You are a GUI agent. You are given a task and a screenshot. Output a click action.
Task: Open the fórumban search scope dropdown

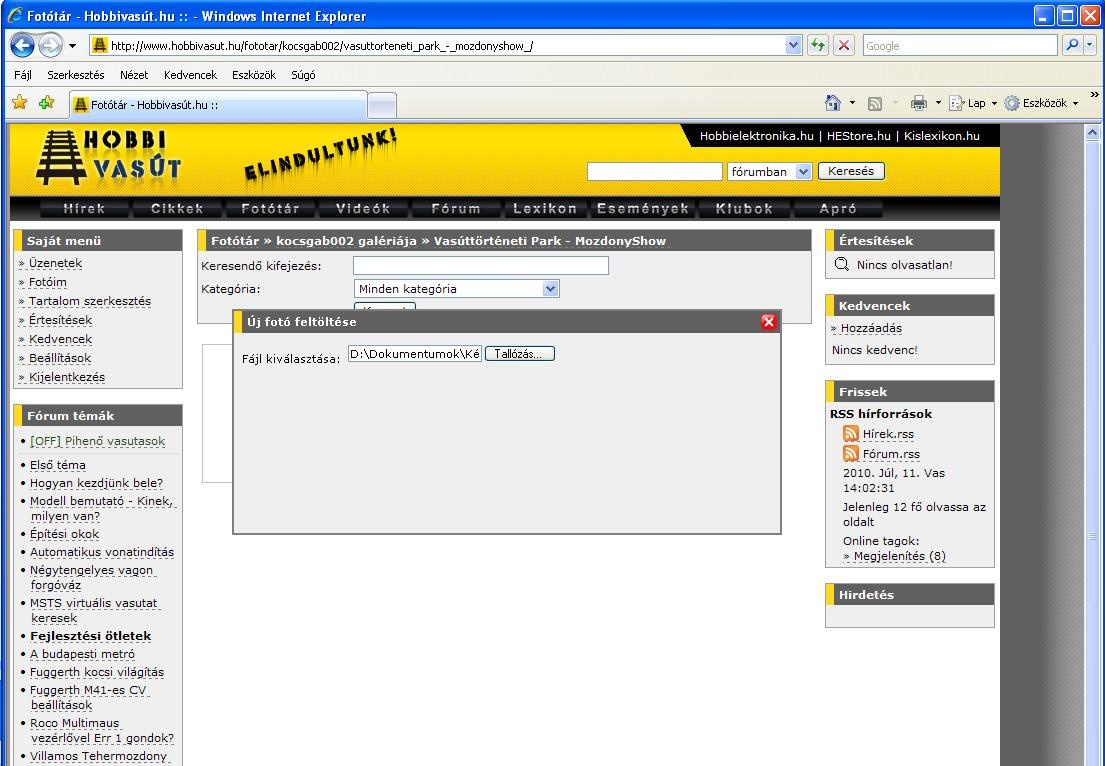click(x=803, y=172)
